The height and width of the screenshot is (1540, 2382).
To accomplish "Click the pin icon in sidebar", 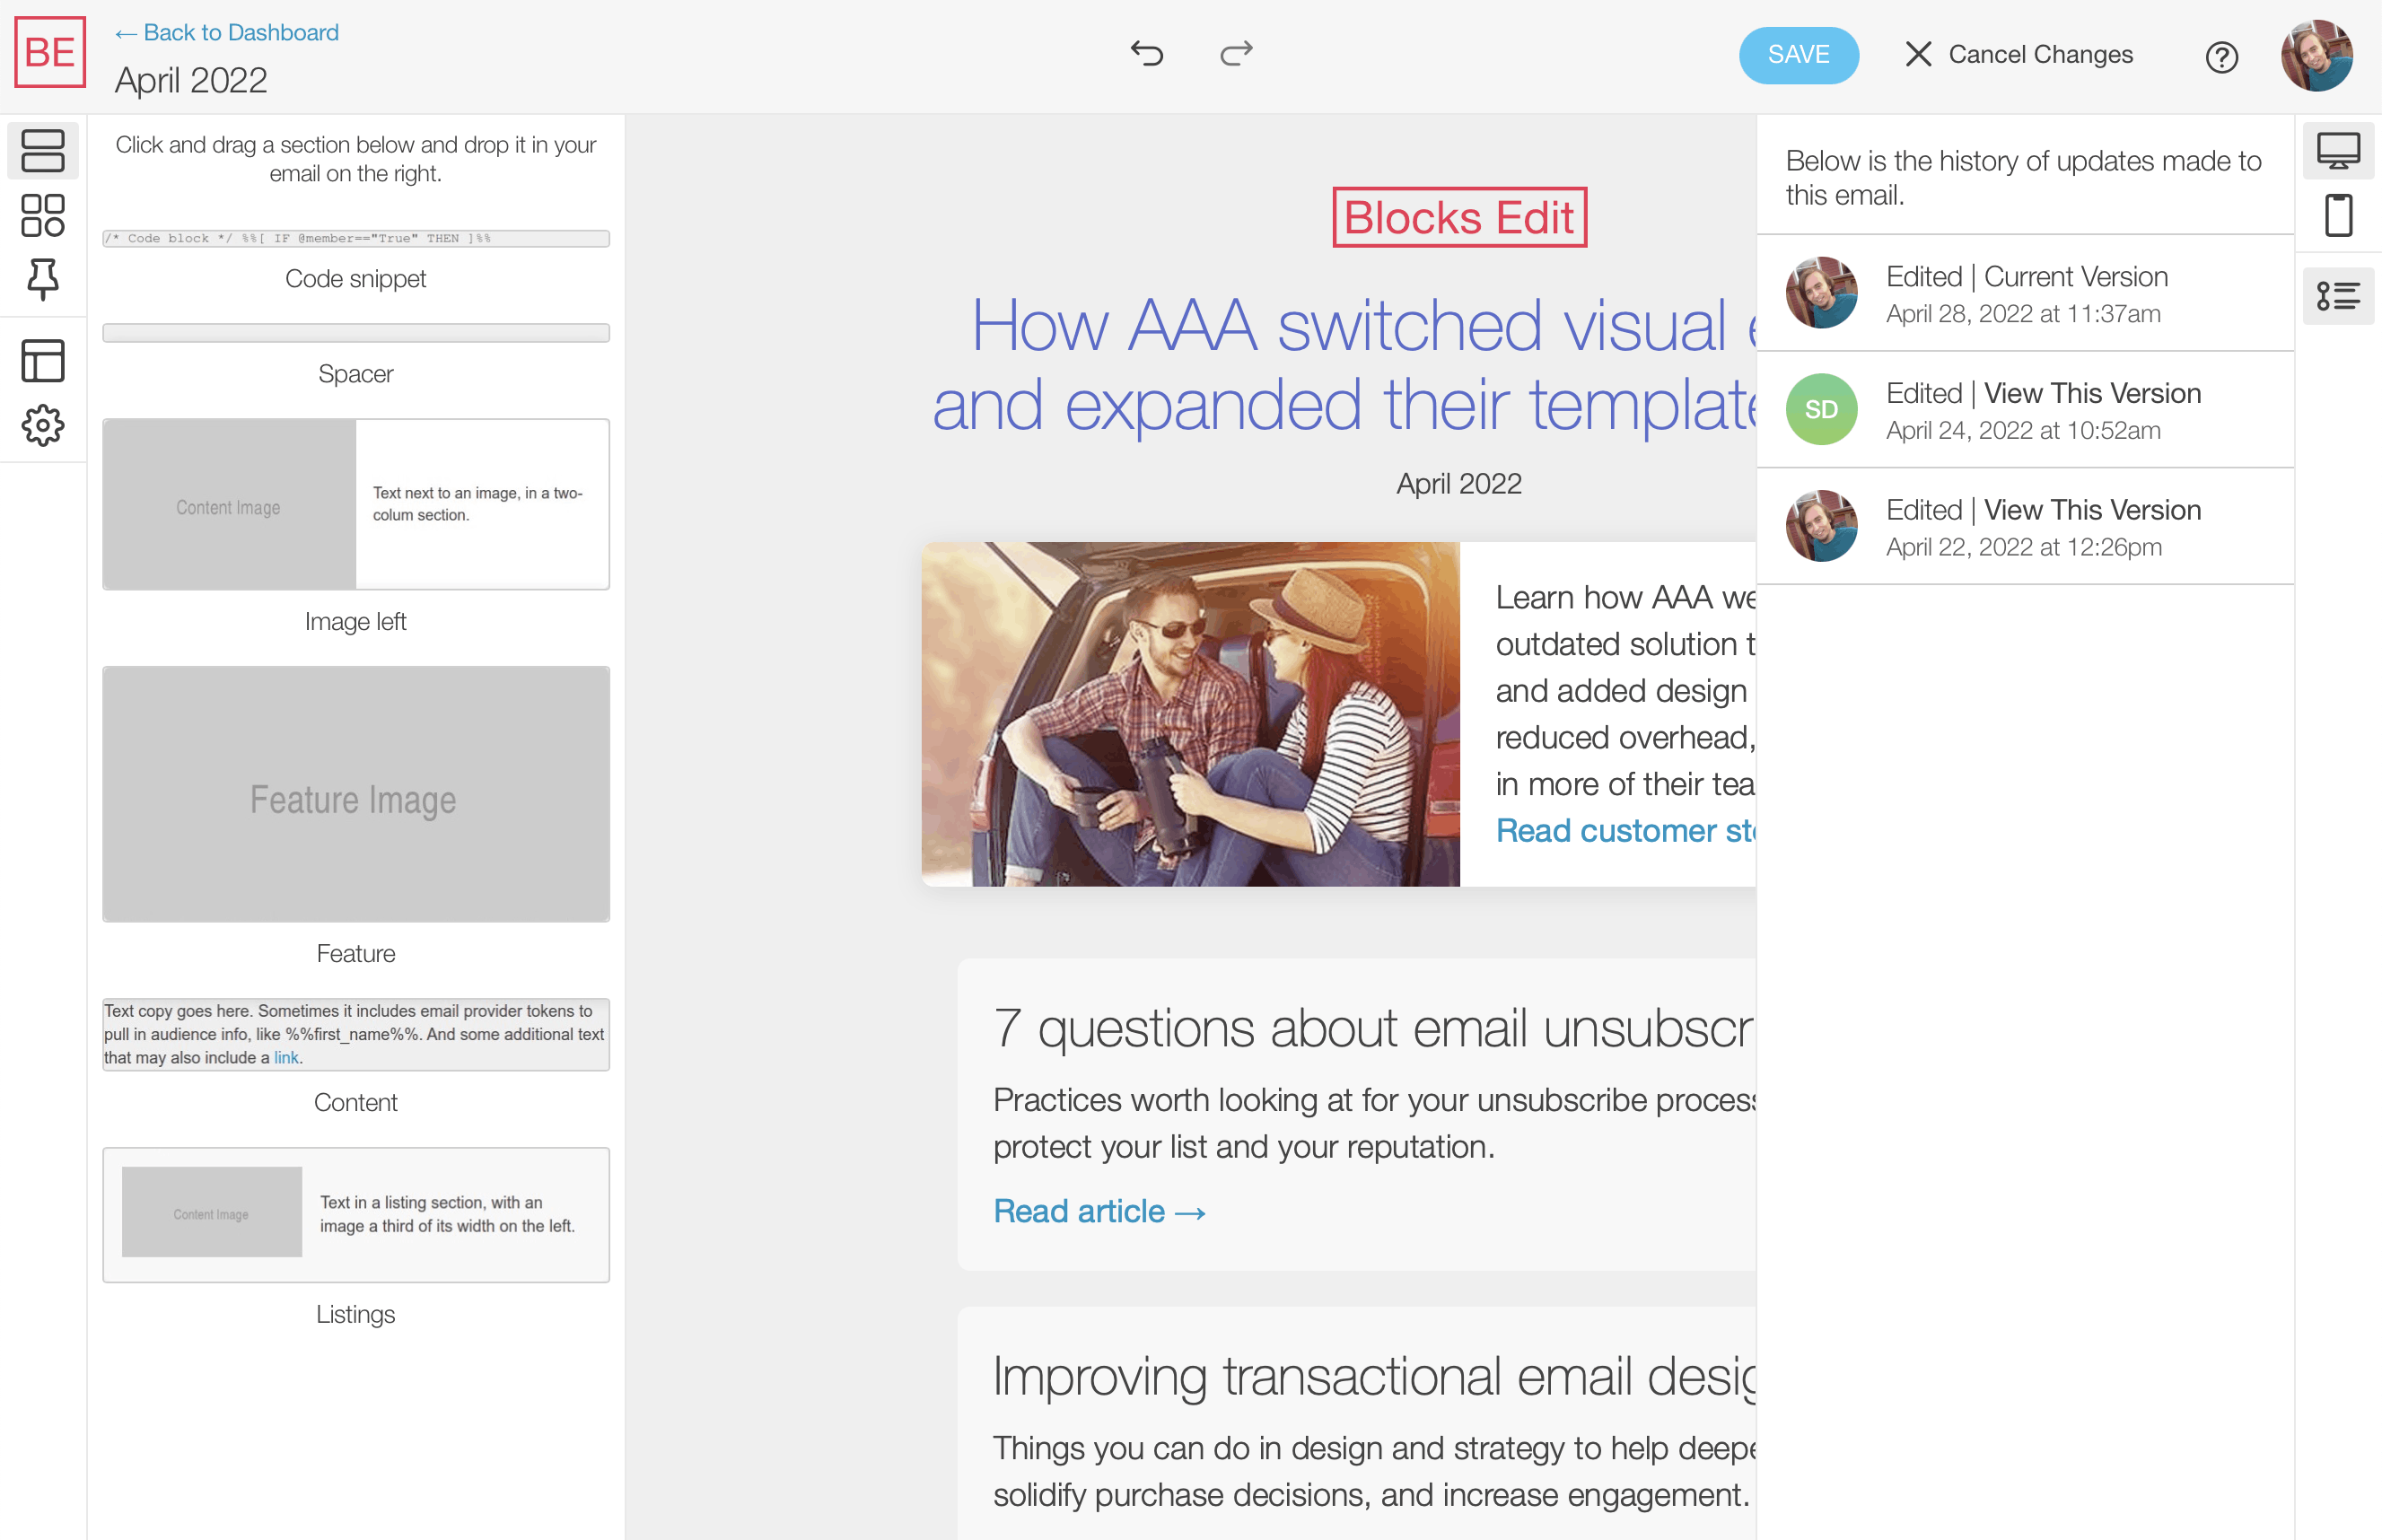I will (43, 280).
